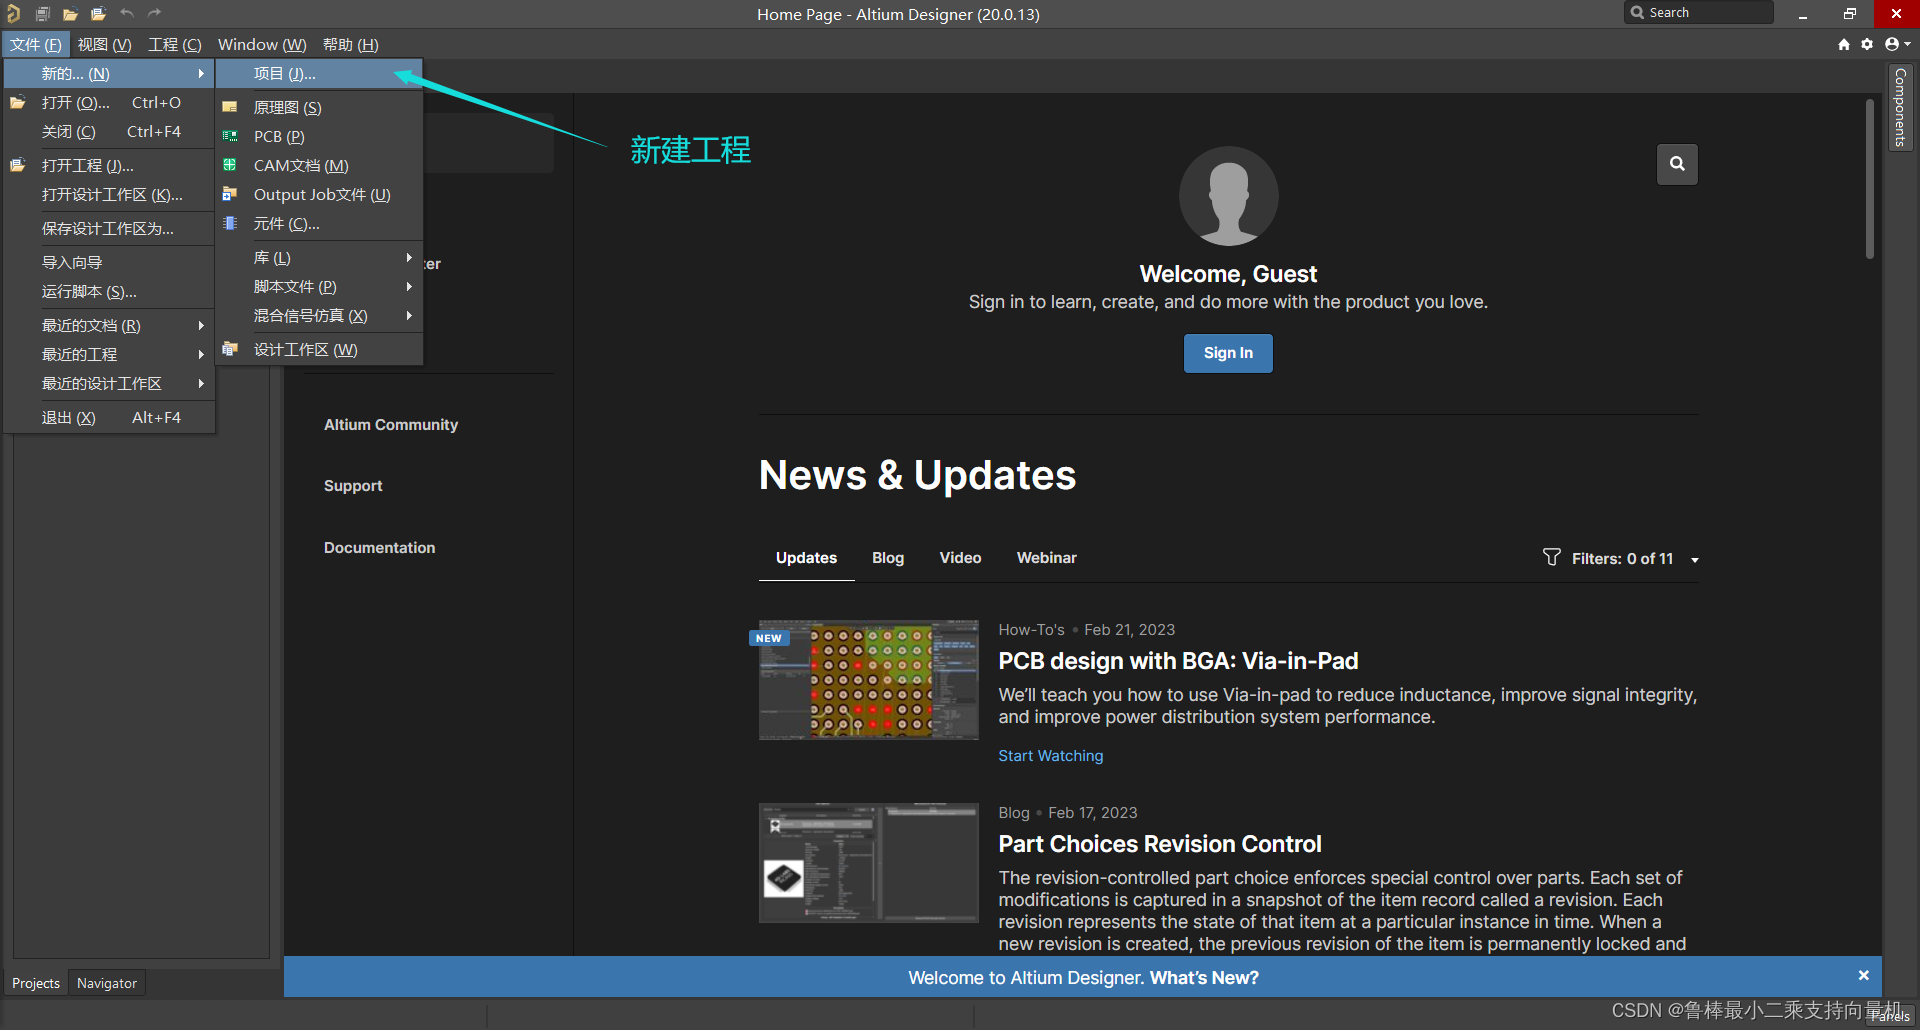The image size is (1920, 1030).
Task: Select 打开设计工作区 (K)... entry
Action: tap(109, 194)
